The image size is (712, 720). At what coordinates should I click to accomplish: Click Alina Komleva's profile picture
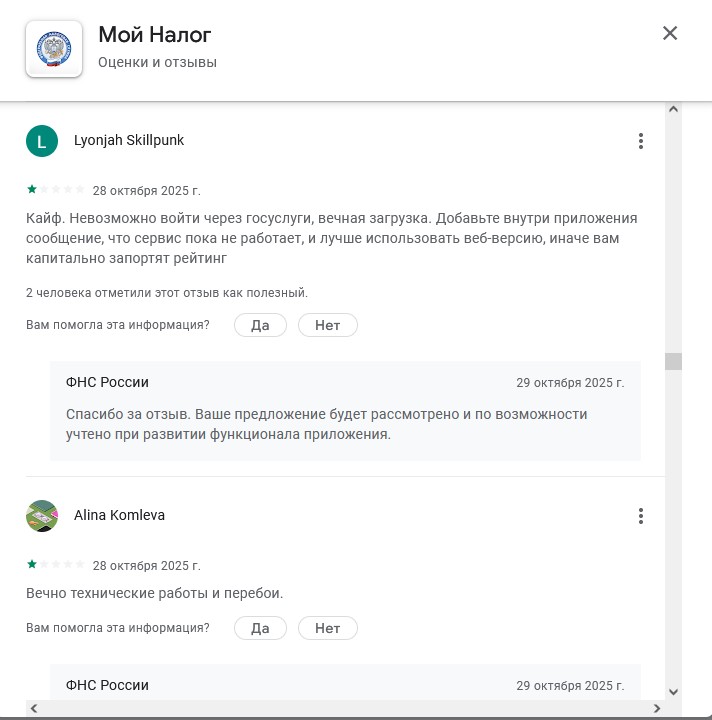coord(41,516)
